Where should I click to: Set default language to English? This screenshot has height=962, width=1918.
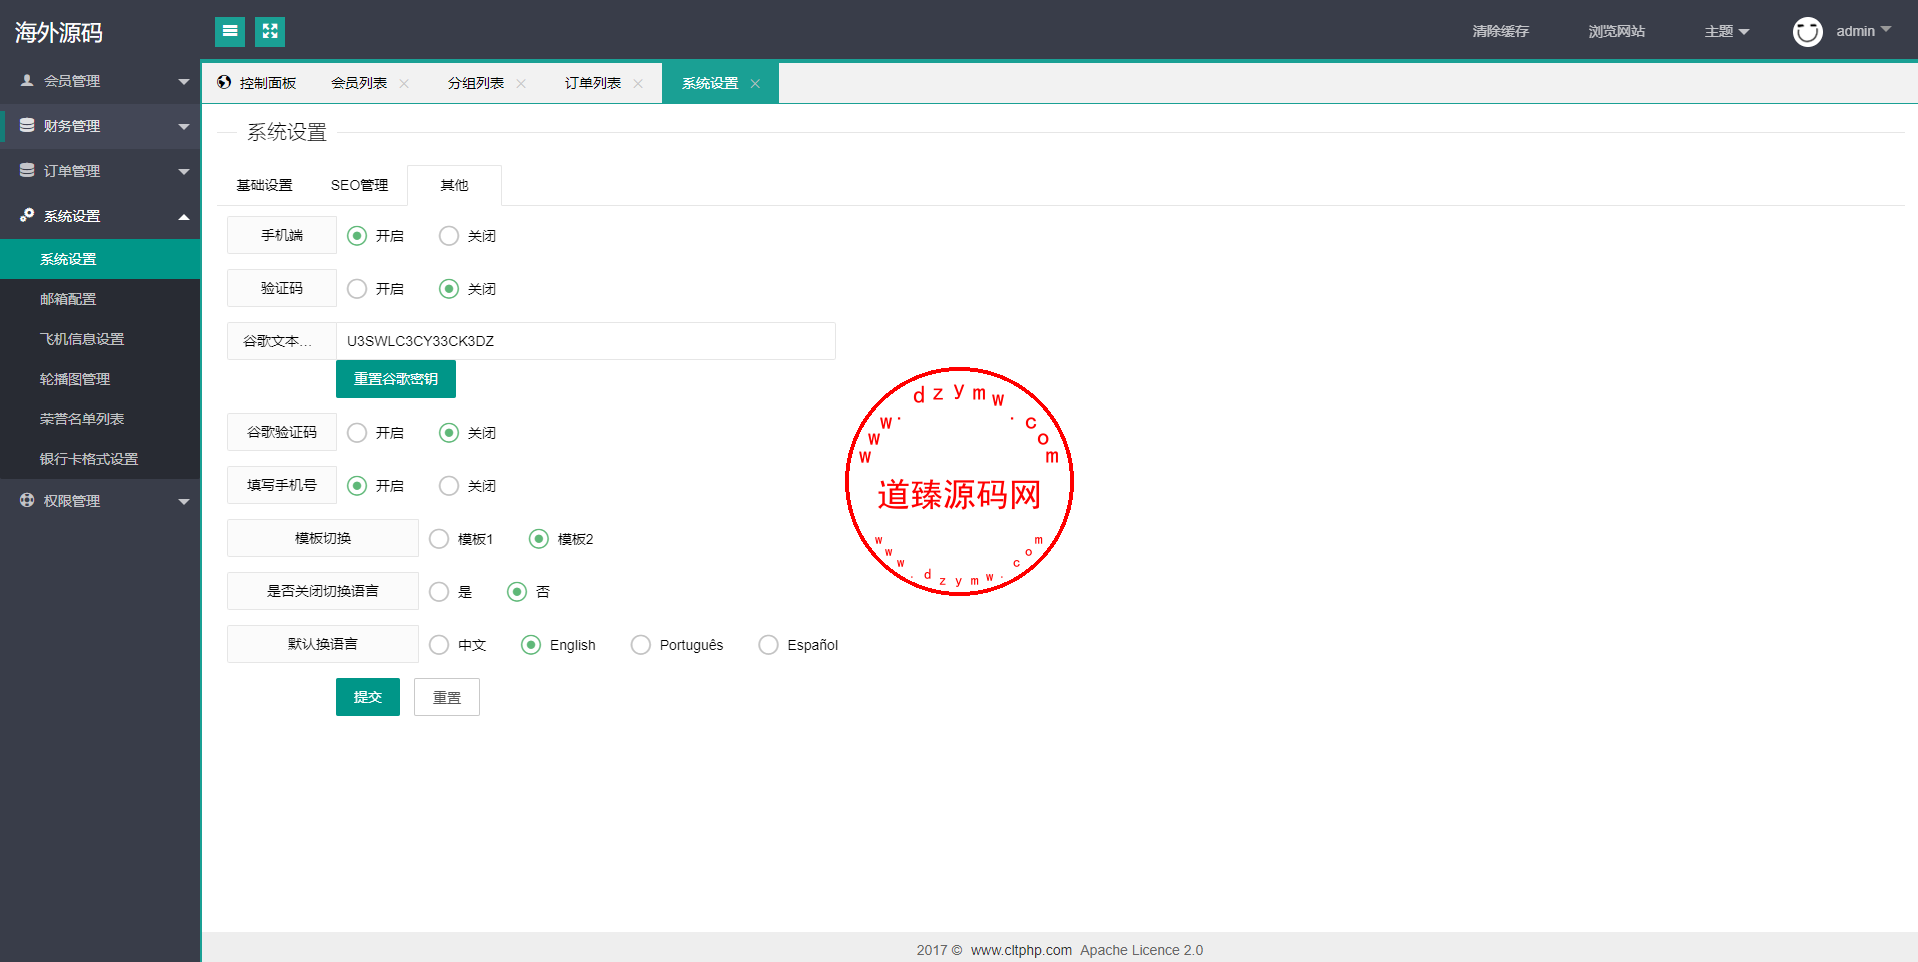[531, 645]
